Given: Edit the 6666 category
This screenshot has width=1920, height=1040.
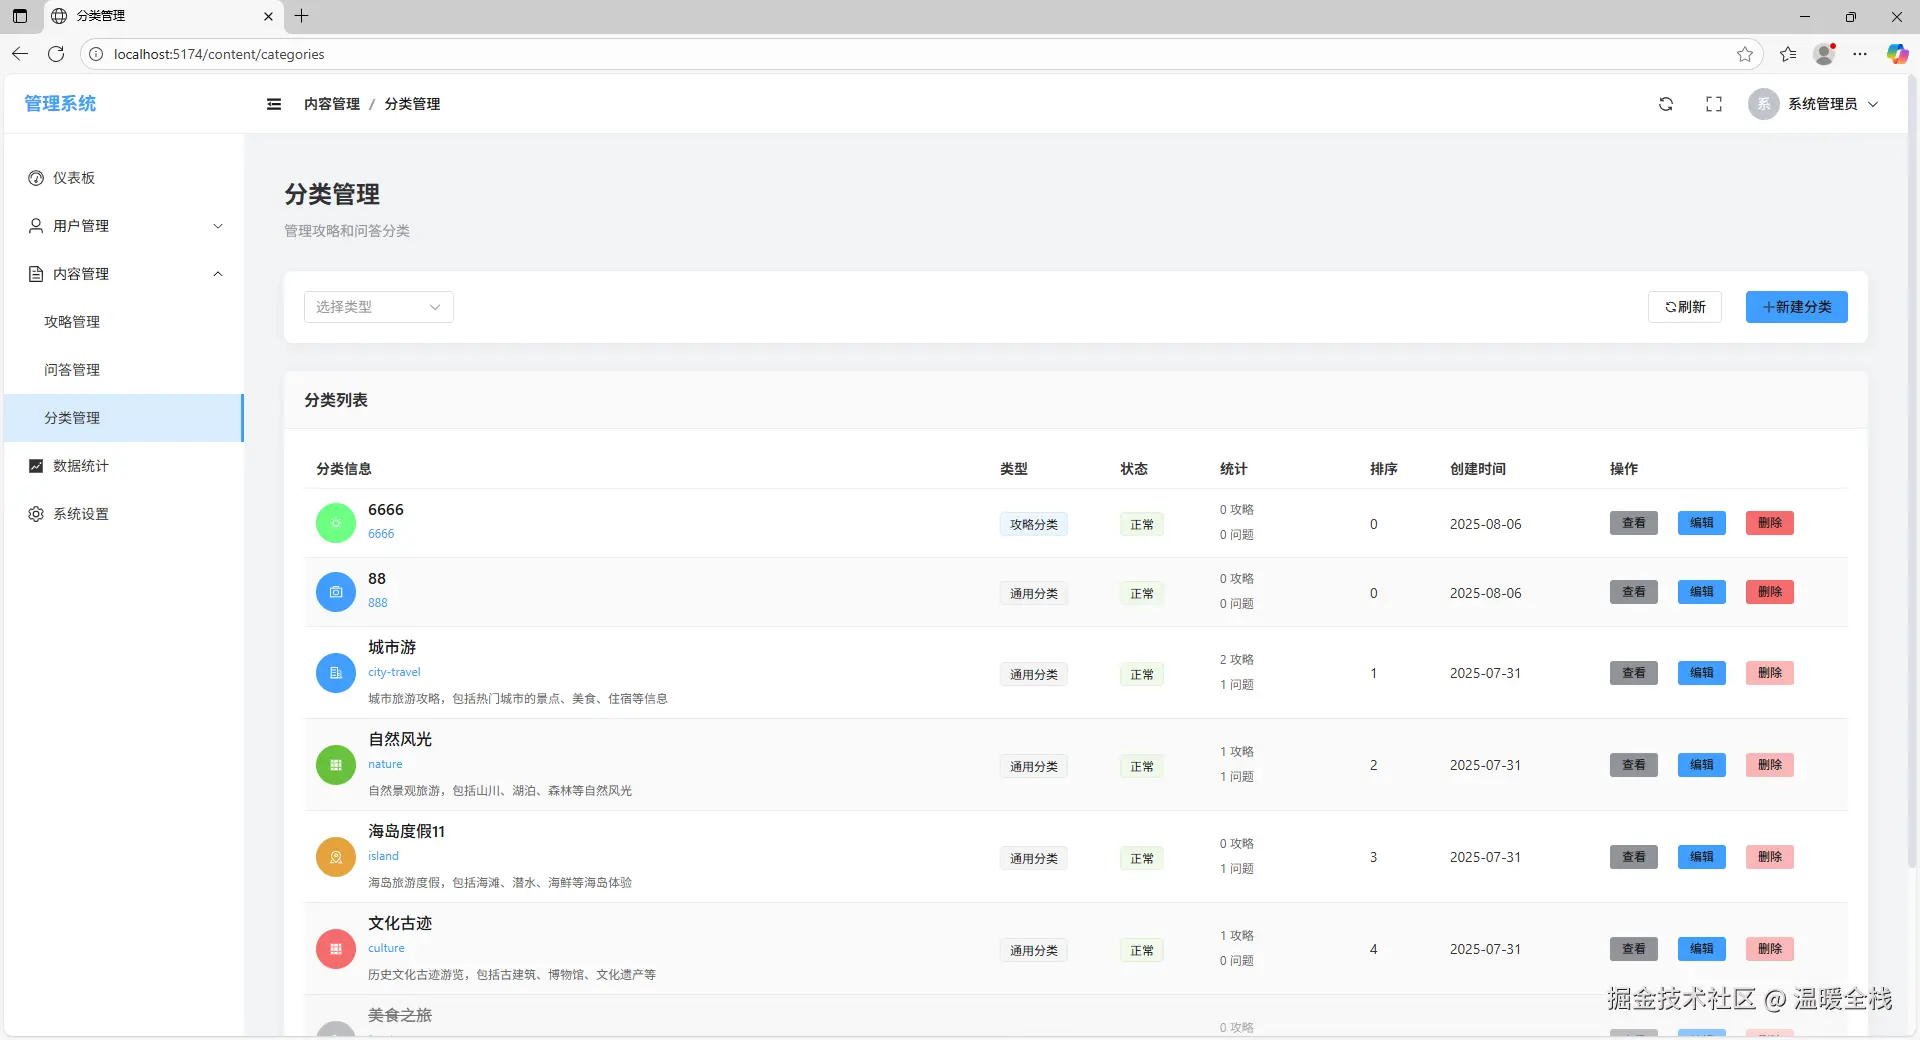Looking at the screenshot, I should [x=1702, y=523].
